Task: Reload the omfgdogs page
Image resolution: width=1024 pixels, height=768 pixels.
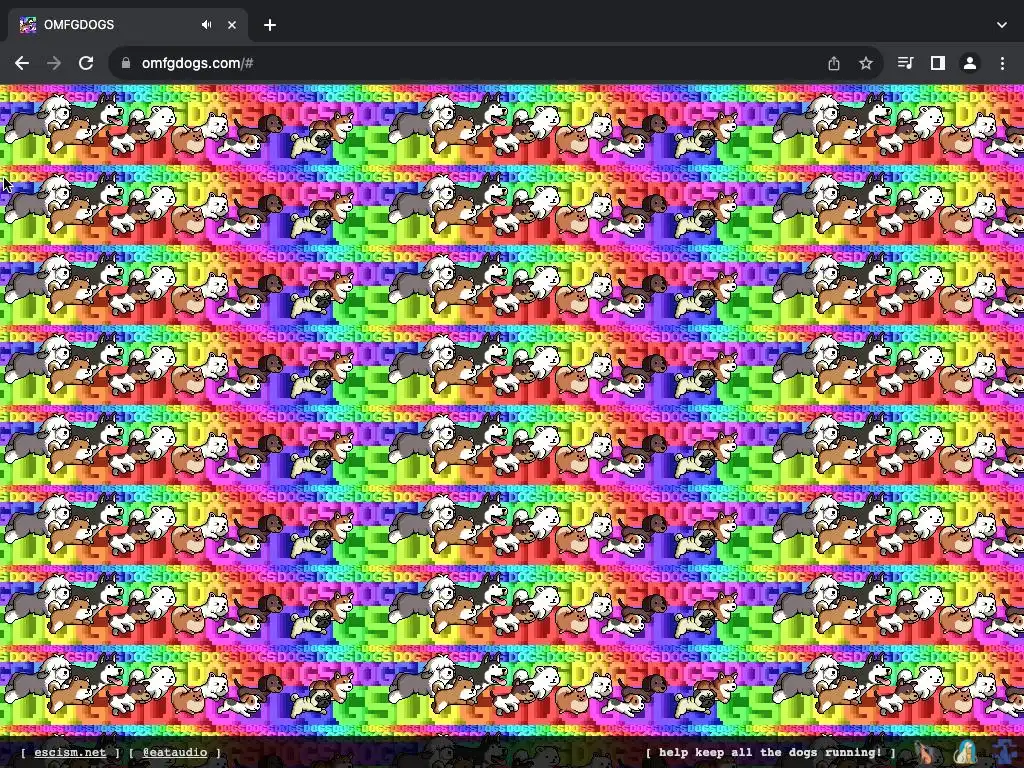Action: coord(86,63)
